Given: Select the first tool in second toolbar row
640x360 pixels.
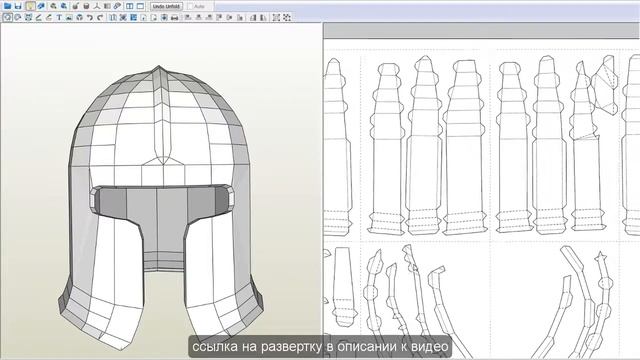Looking at the screenshot, I should [x=8, y=18].
